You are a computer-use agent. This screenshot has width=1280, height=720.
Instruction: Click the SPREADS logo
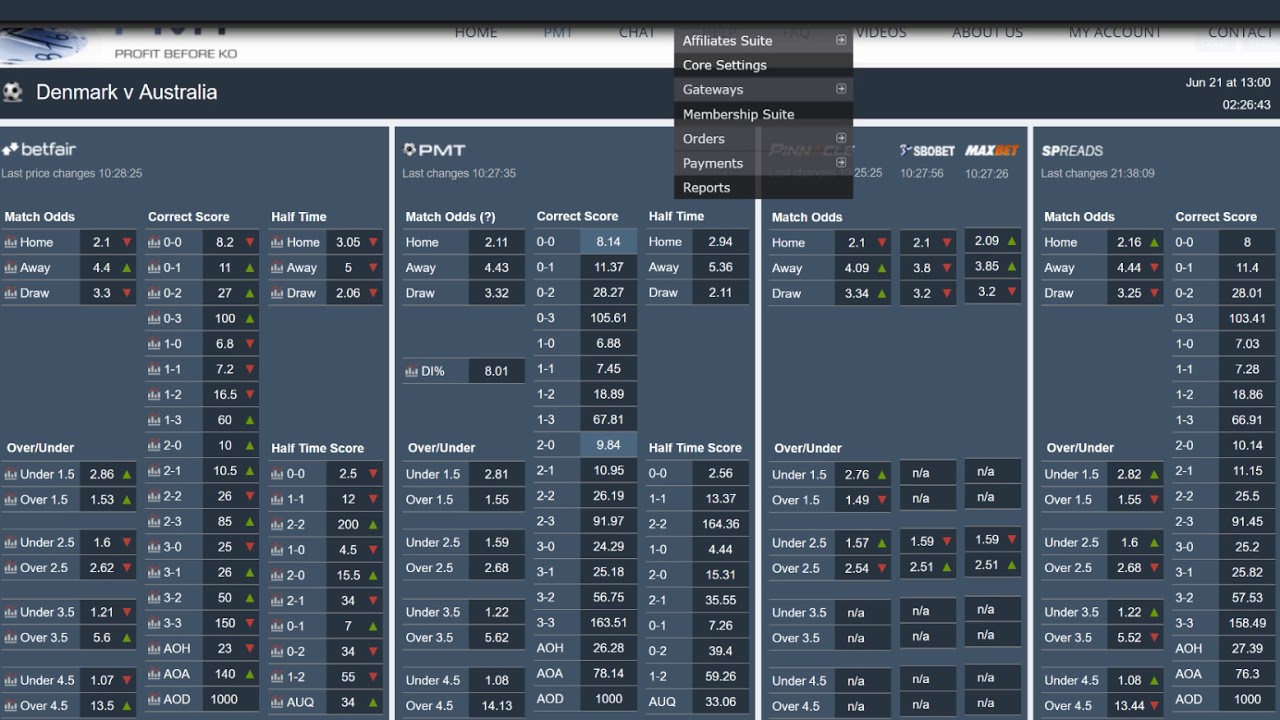tap(1072, 151)
